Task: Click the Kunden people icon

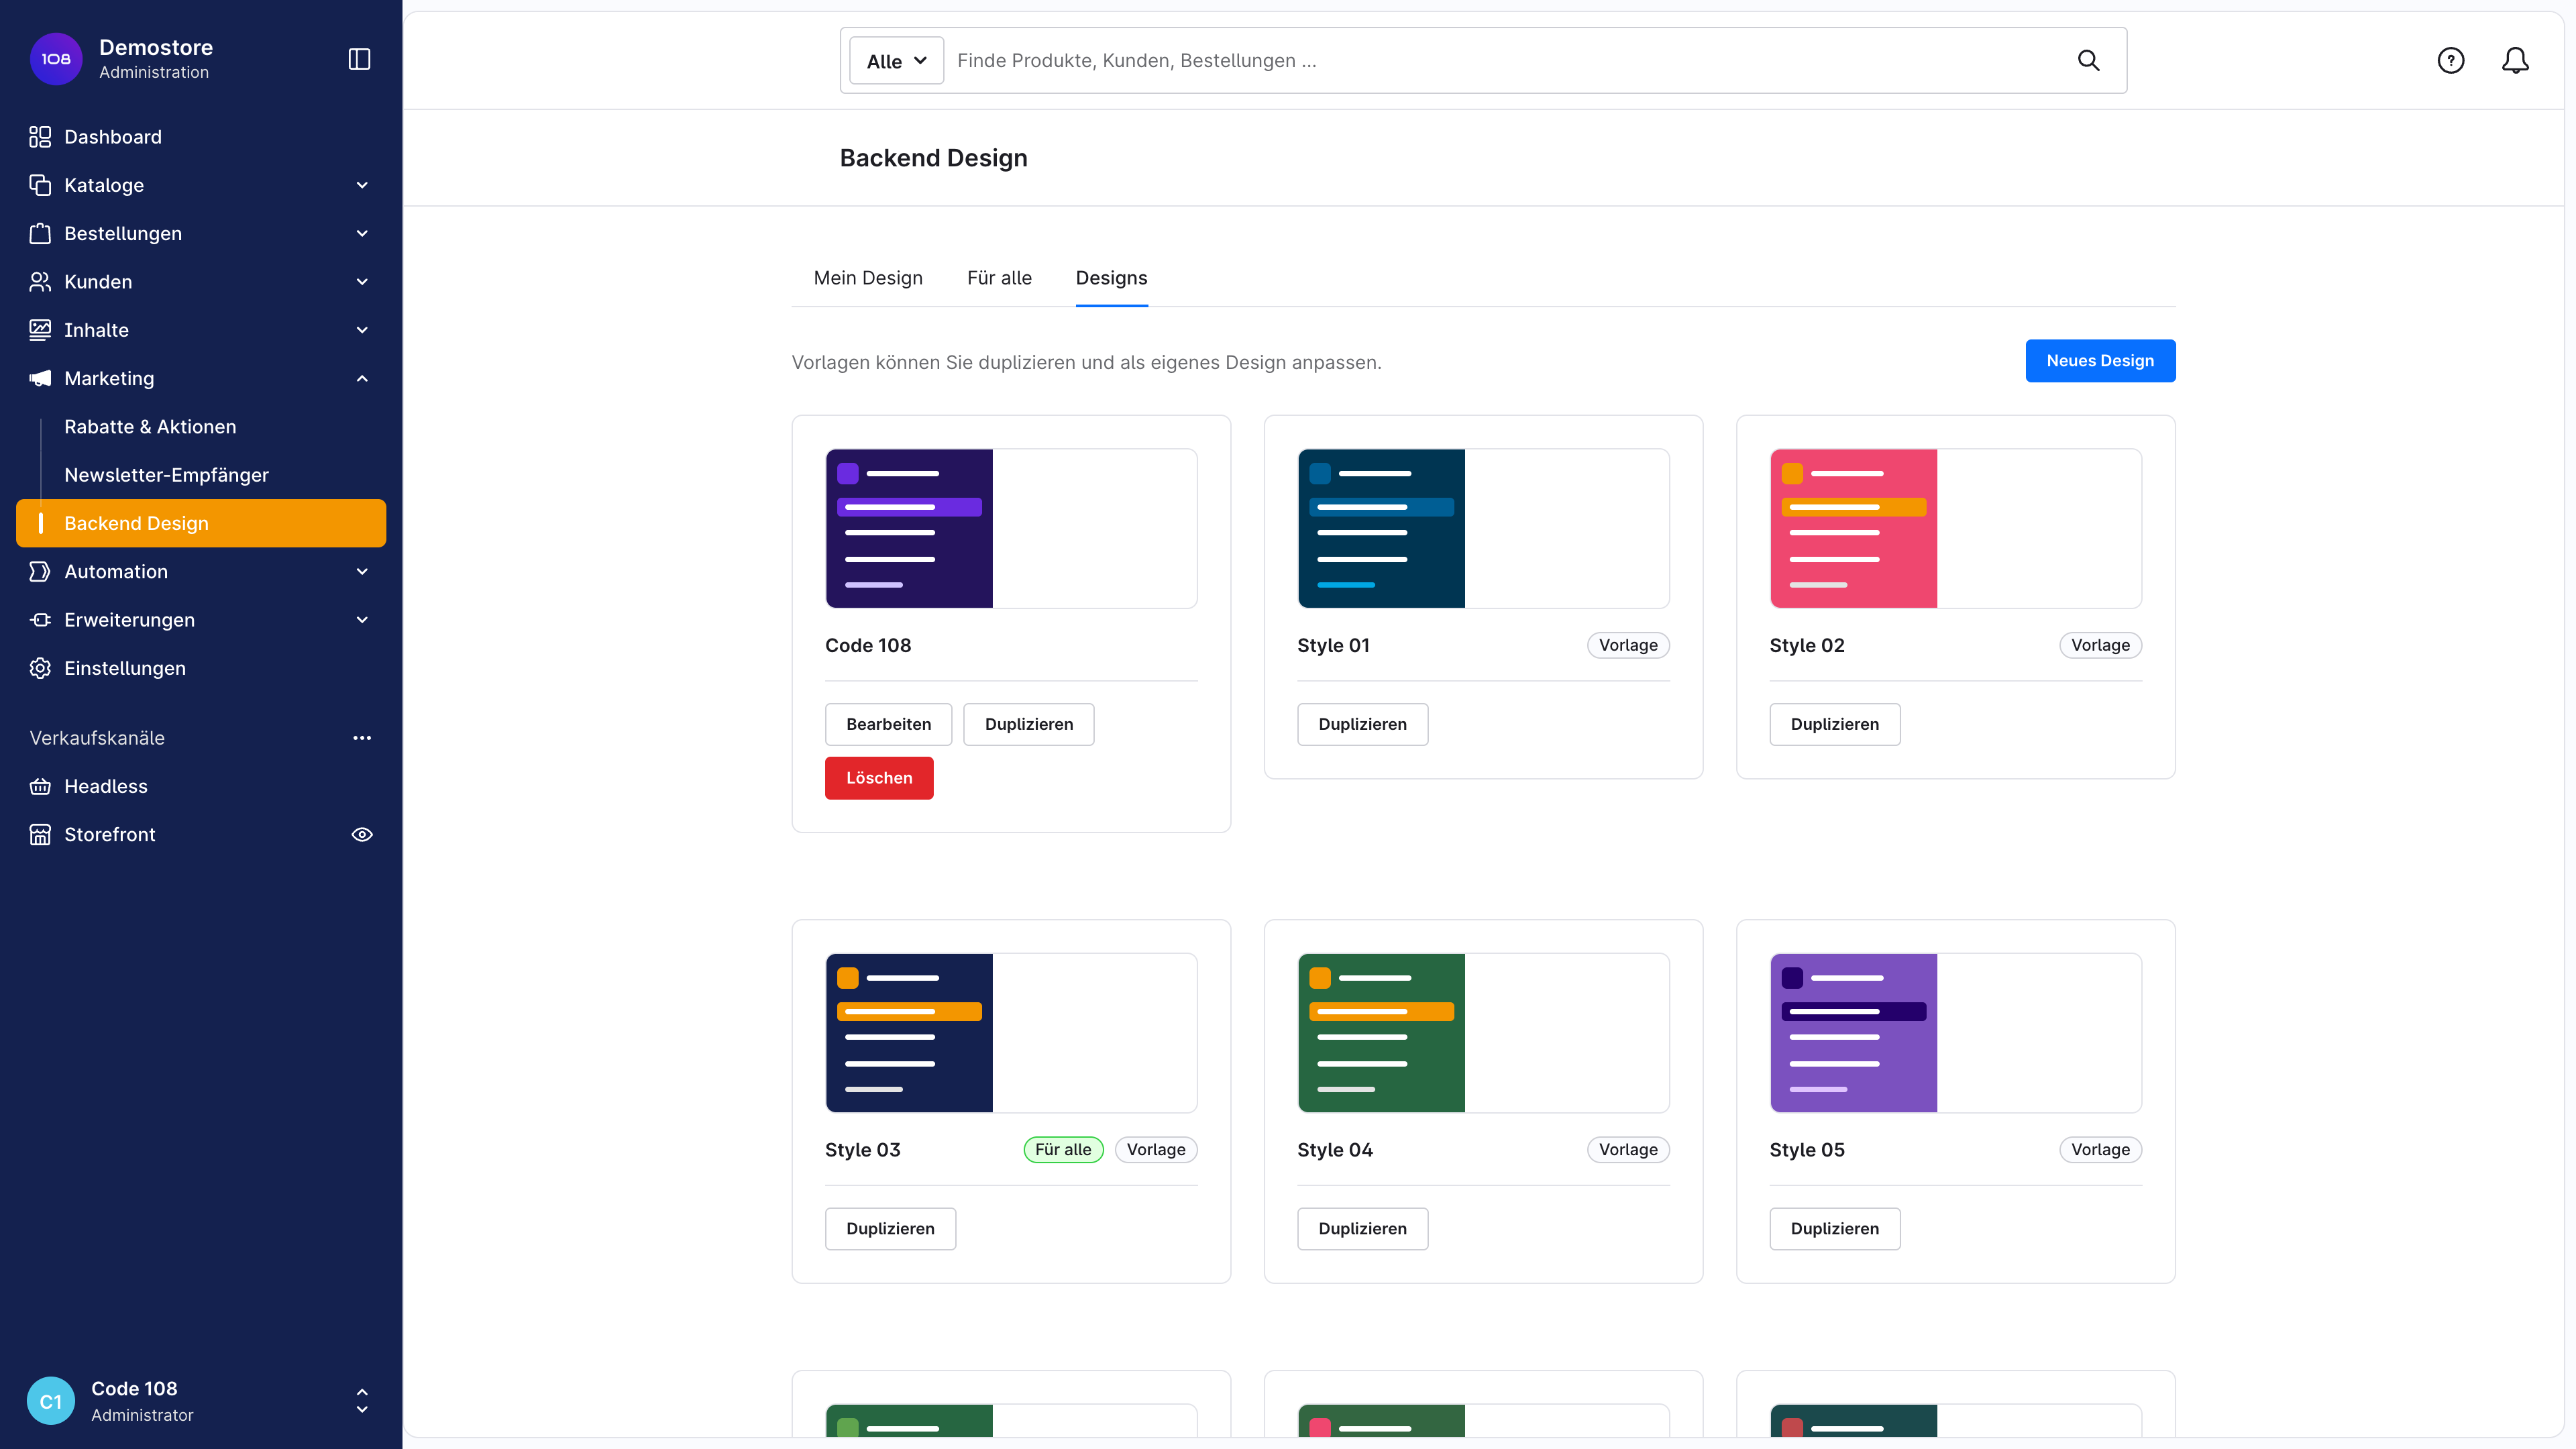Action: pos(40,282)
